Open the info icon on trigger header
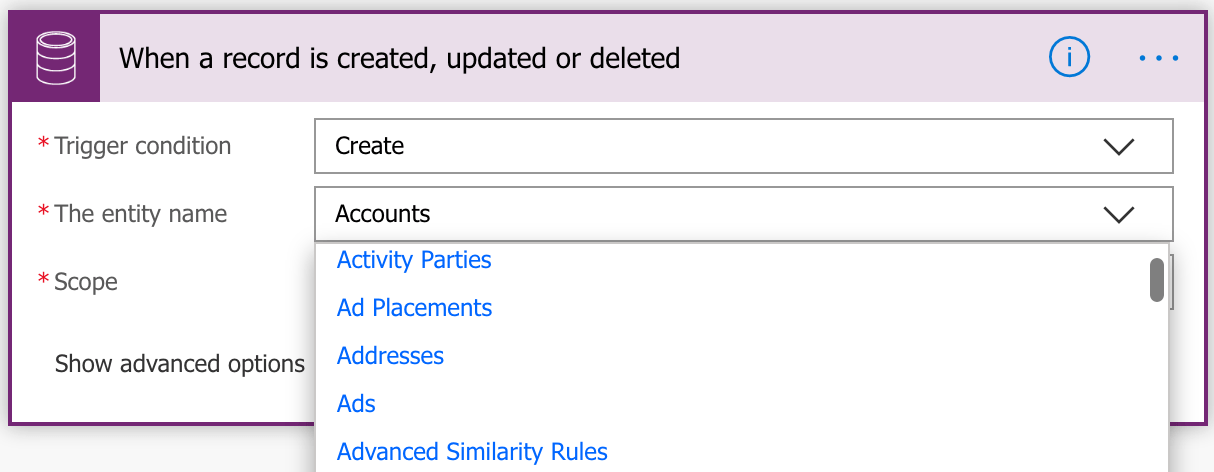The height and width of the screenshot is (472, 1214). (1068, 58)
